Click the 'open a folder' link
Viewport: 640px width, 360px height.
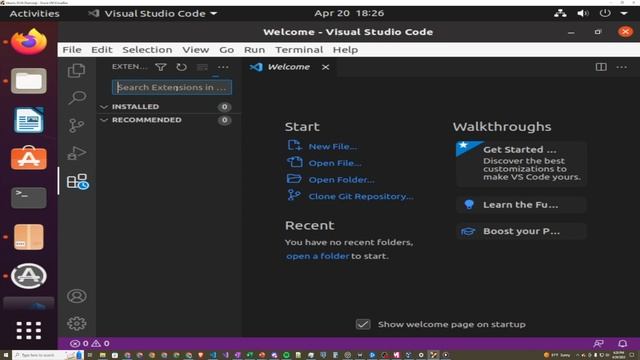click(318, 256)
